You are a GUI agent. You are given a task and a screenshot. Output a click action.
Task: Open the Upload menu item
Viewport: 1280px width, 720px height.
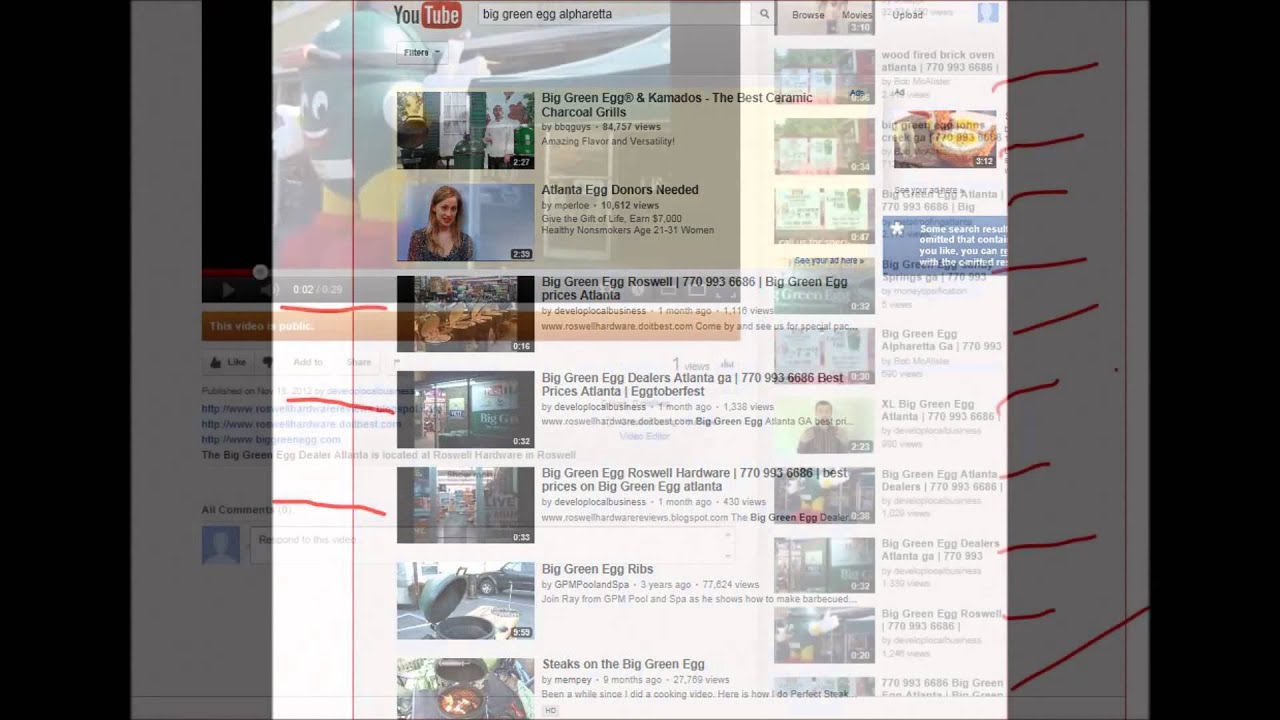pyautogui.click(x=908, y=15)
